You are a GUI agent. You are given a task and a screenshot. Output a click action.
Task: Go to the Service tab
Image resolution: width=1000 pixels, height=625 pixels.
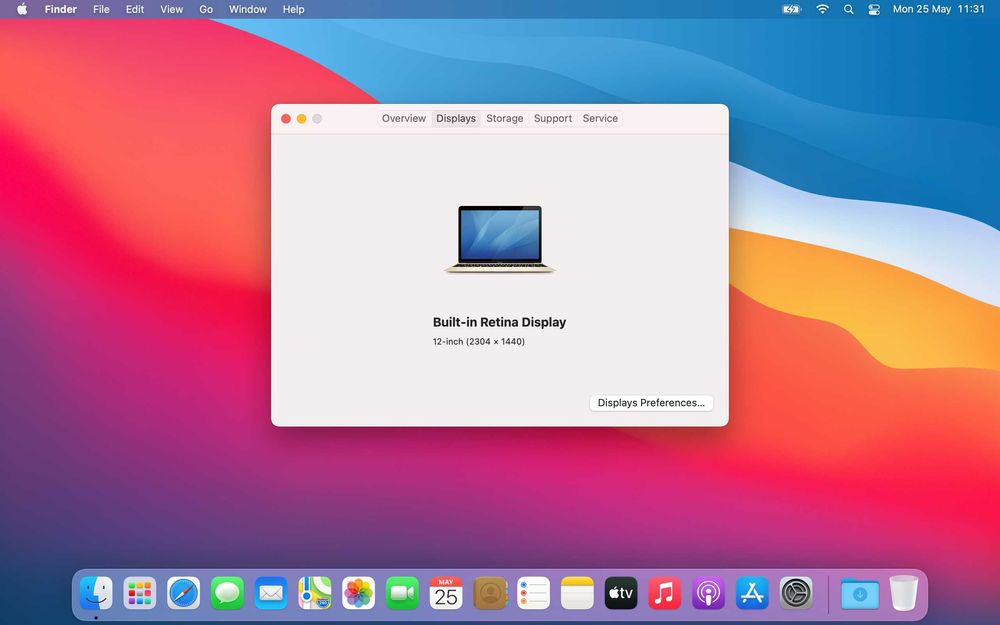(x=600, y=119)
